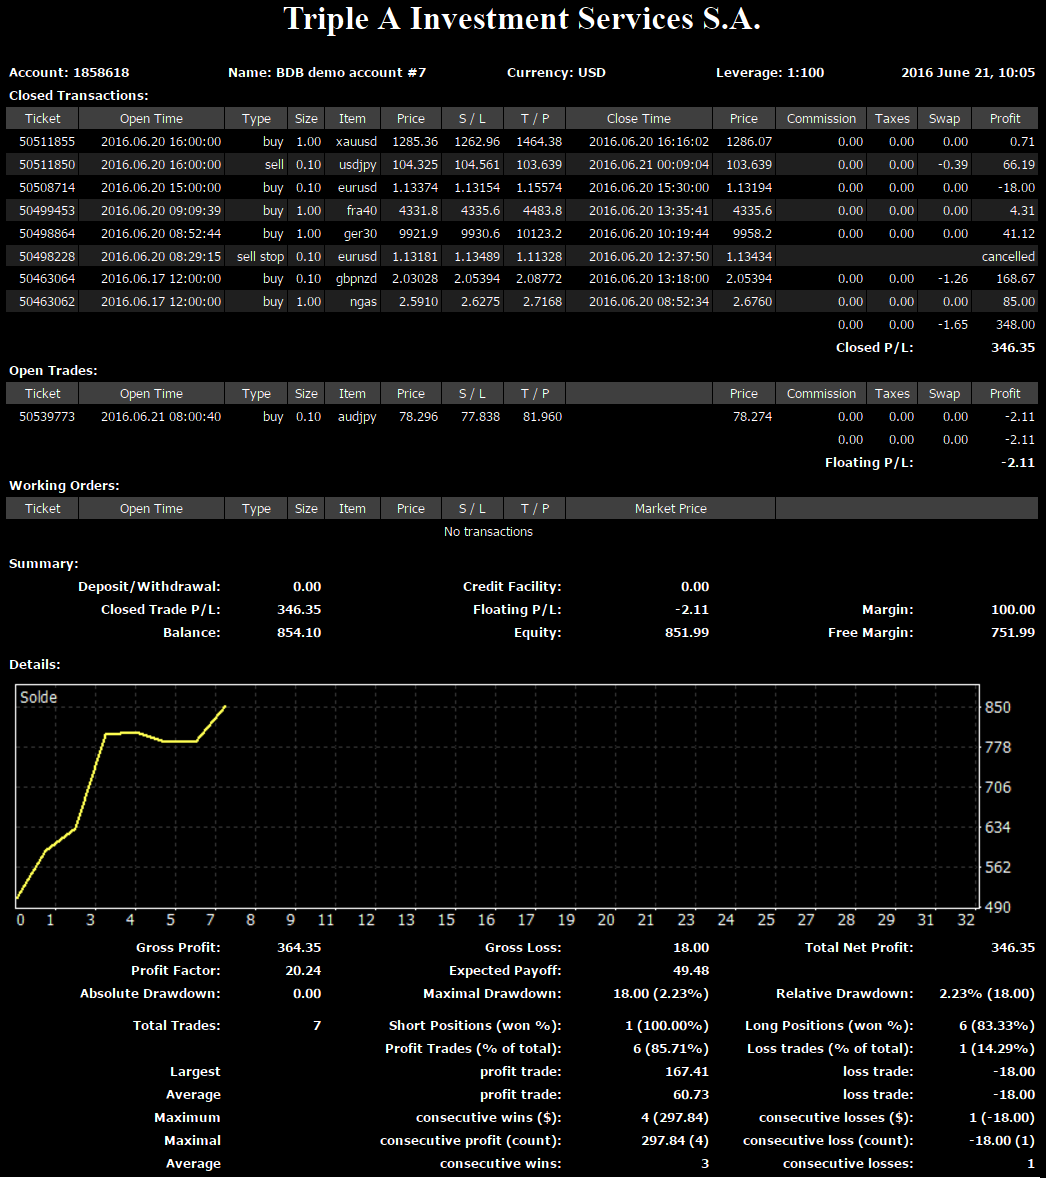Click the Triple A Investment Services title
This screenshot has height=1178, width=1046.
[522, 19]
